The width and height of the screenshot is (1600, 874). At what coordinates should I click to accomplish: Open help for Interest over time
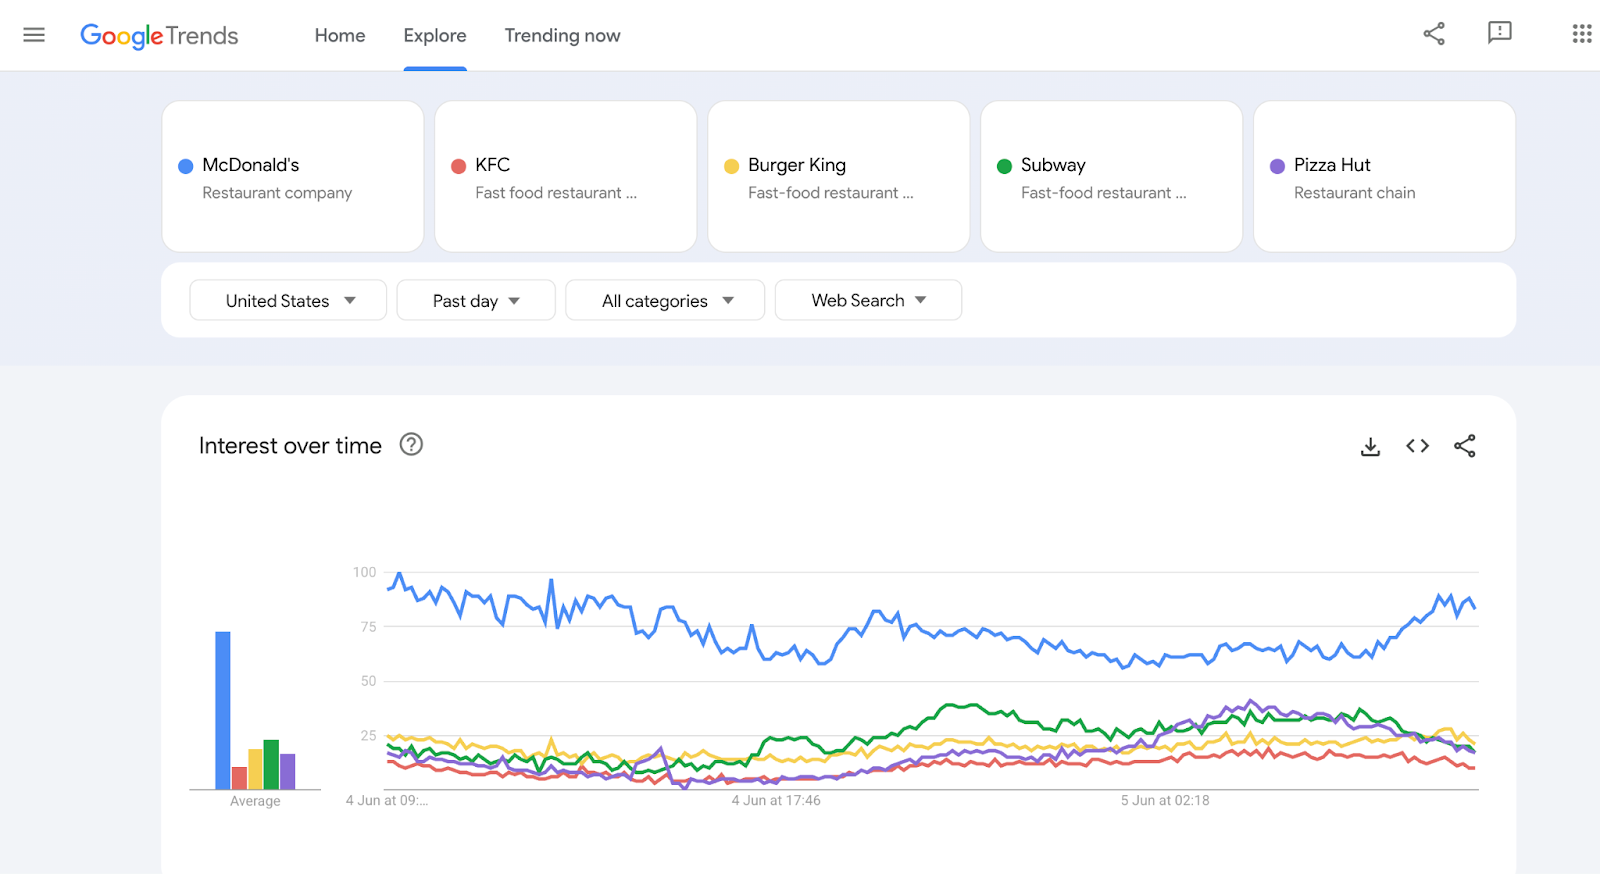[411, 444]
